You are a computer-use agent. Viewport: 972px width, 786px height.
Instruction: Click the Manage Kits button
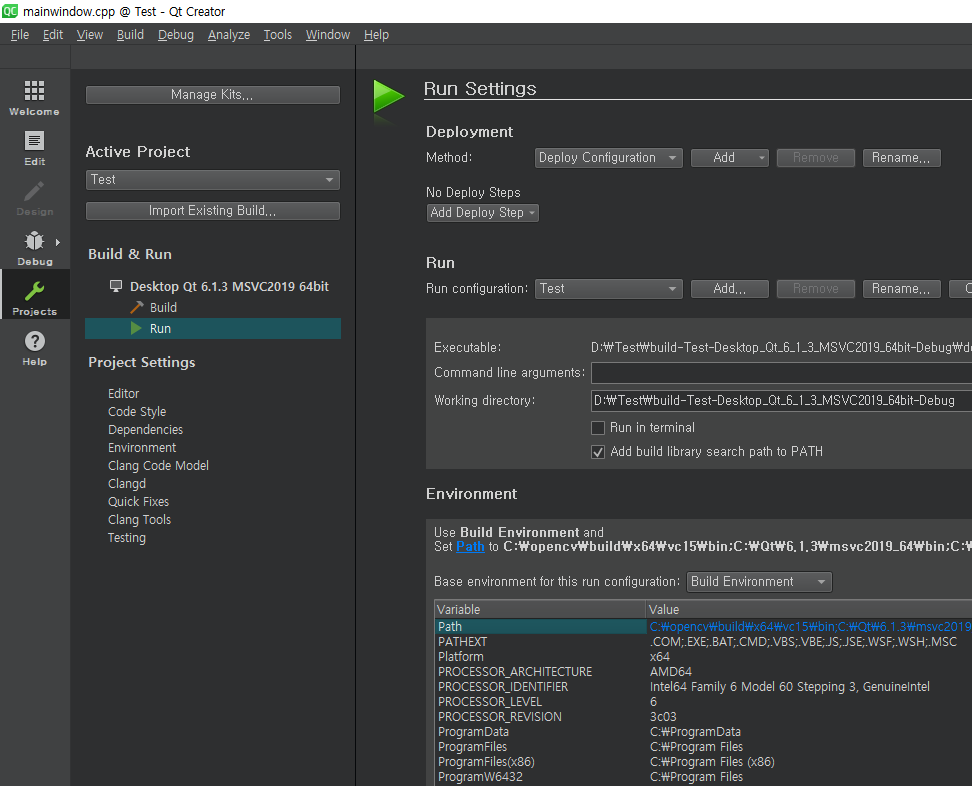pos(213,95)
